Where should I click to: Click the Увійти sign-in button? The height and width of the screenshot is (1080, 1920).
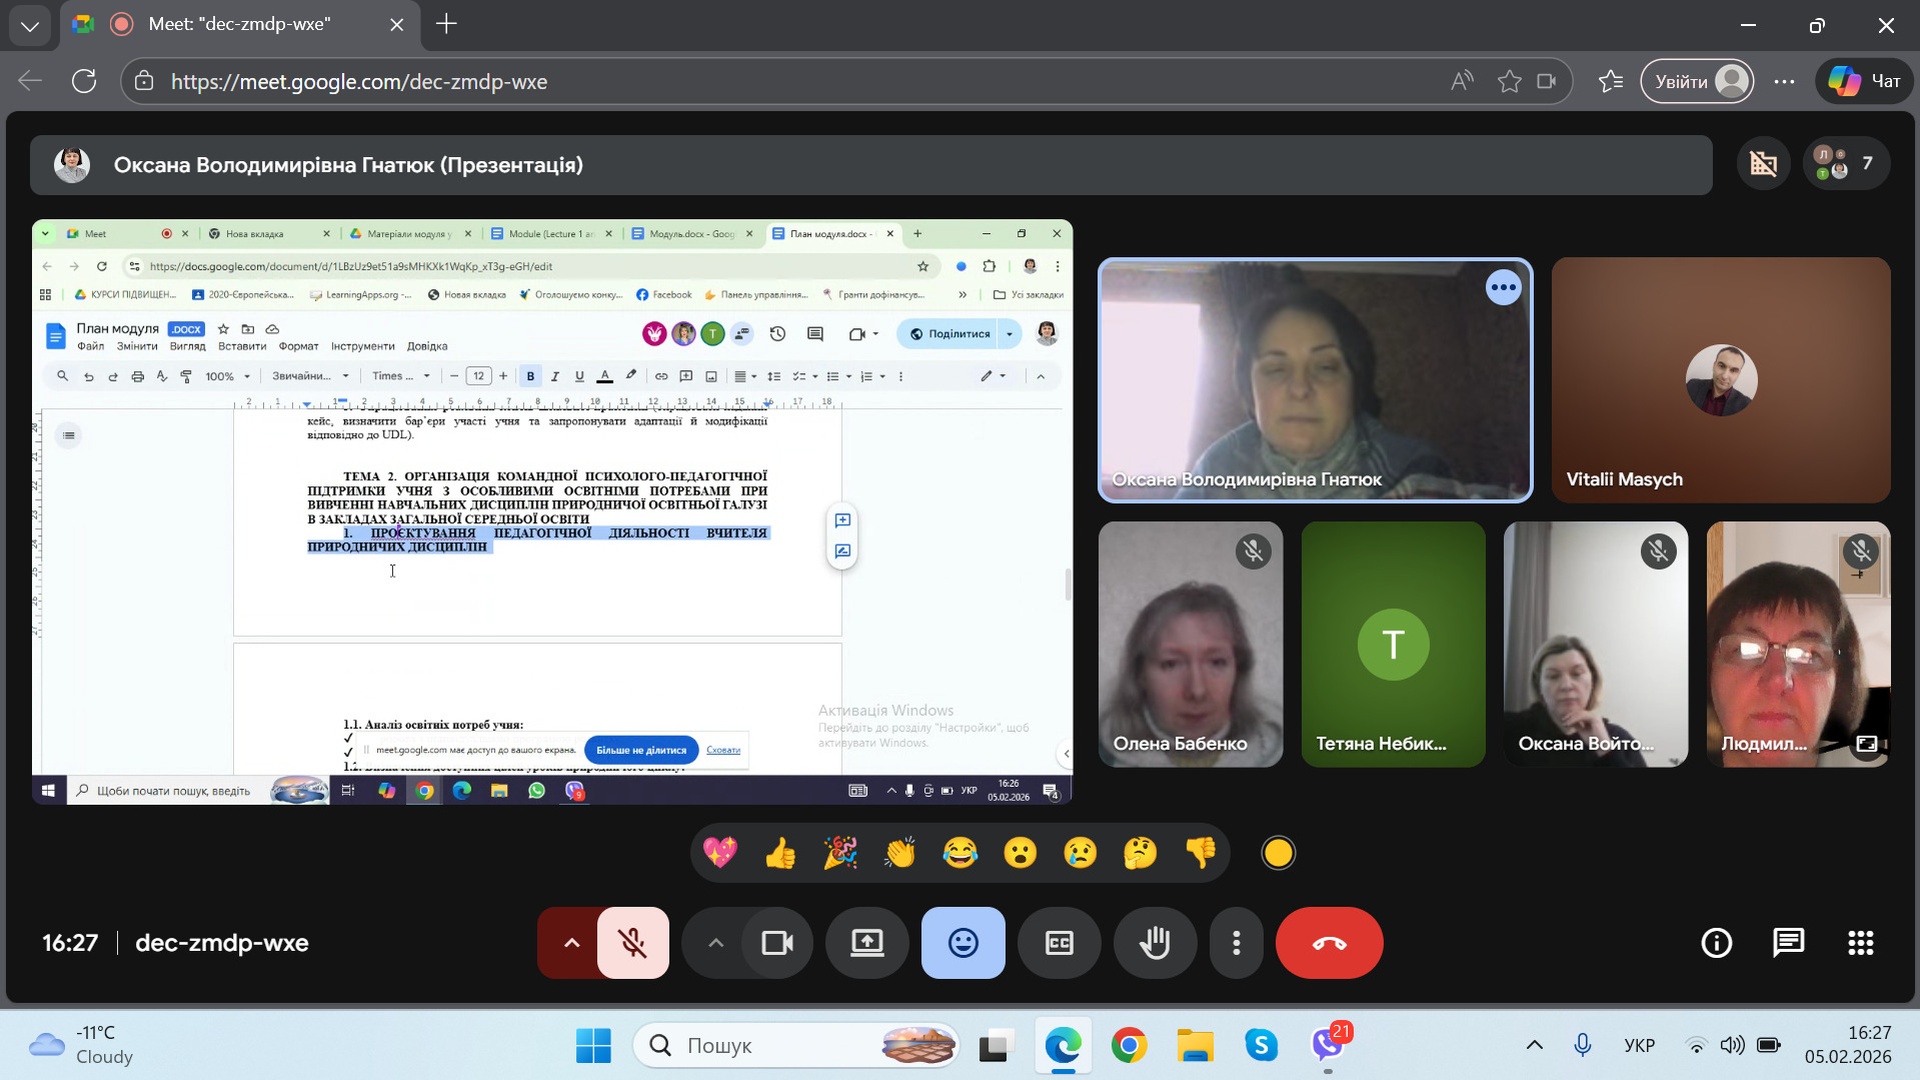[x=1698, y=82]
